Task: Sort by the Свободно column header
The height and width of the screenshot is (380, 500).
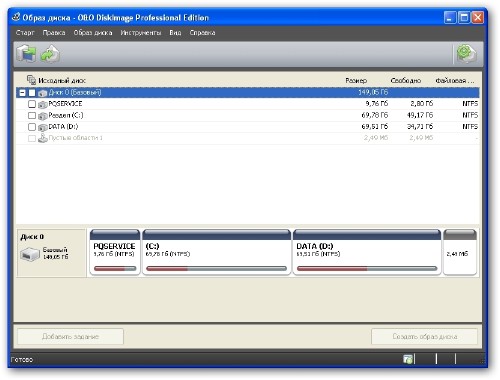Action: (x=406, y=80)
